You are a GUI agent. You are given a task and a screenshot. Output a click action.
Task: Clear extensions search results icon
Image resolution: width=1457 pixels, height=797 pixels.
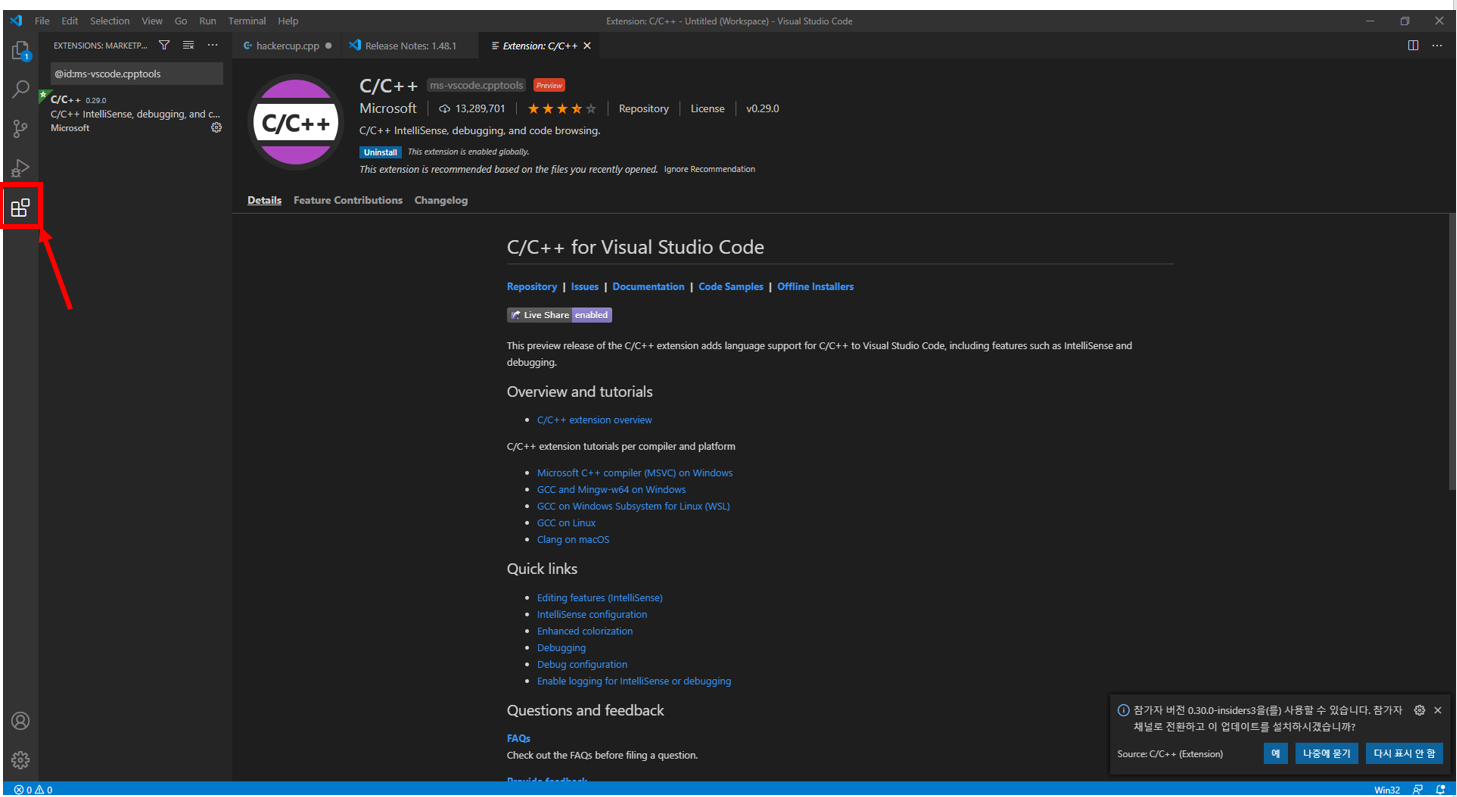(188, 45)
